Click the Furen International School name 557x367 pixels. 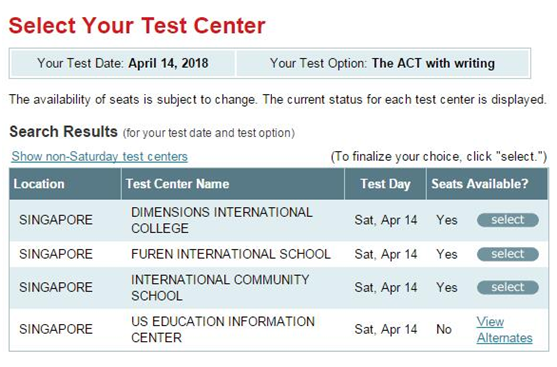[231, 254]
